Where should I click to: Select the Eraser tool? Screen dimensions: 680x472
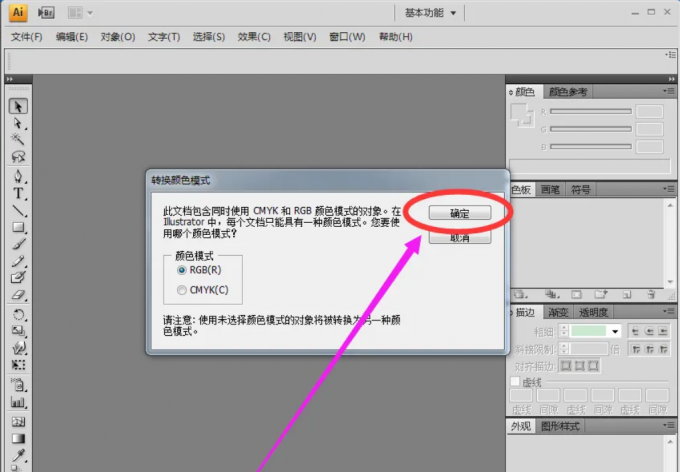click(x=18, y=295)
